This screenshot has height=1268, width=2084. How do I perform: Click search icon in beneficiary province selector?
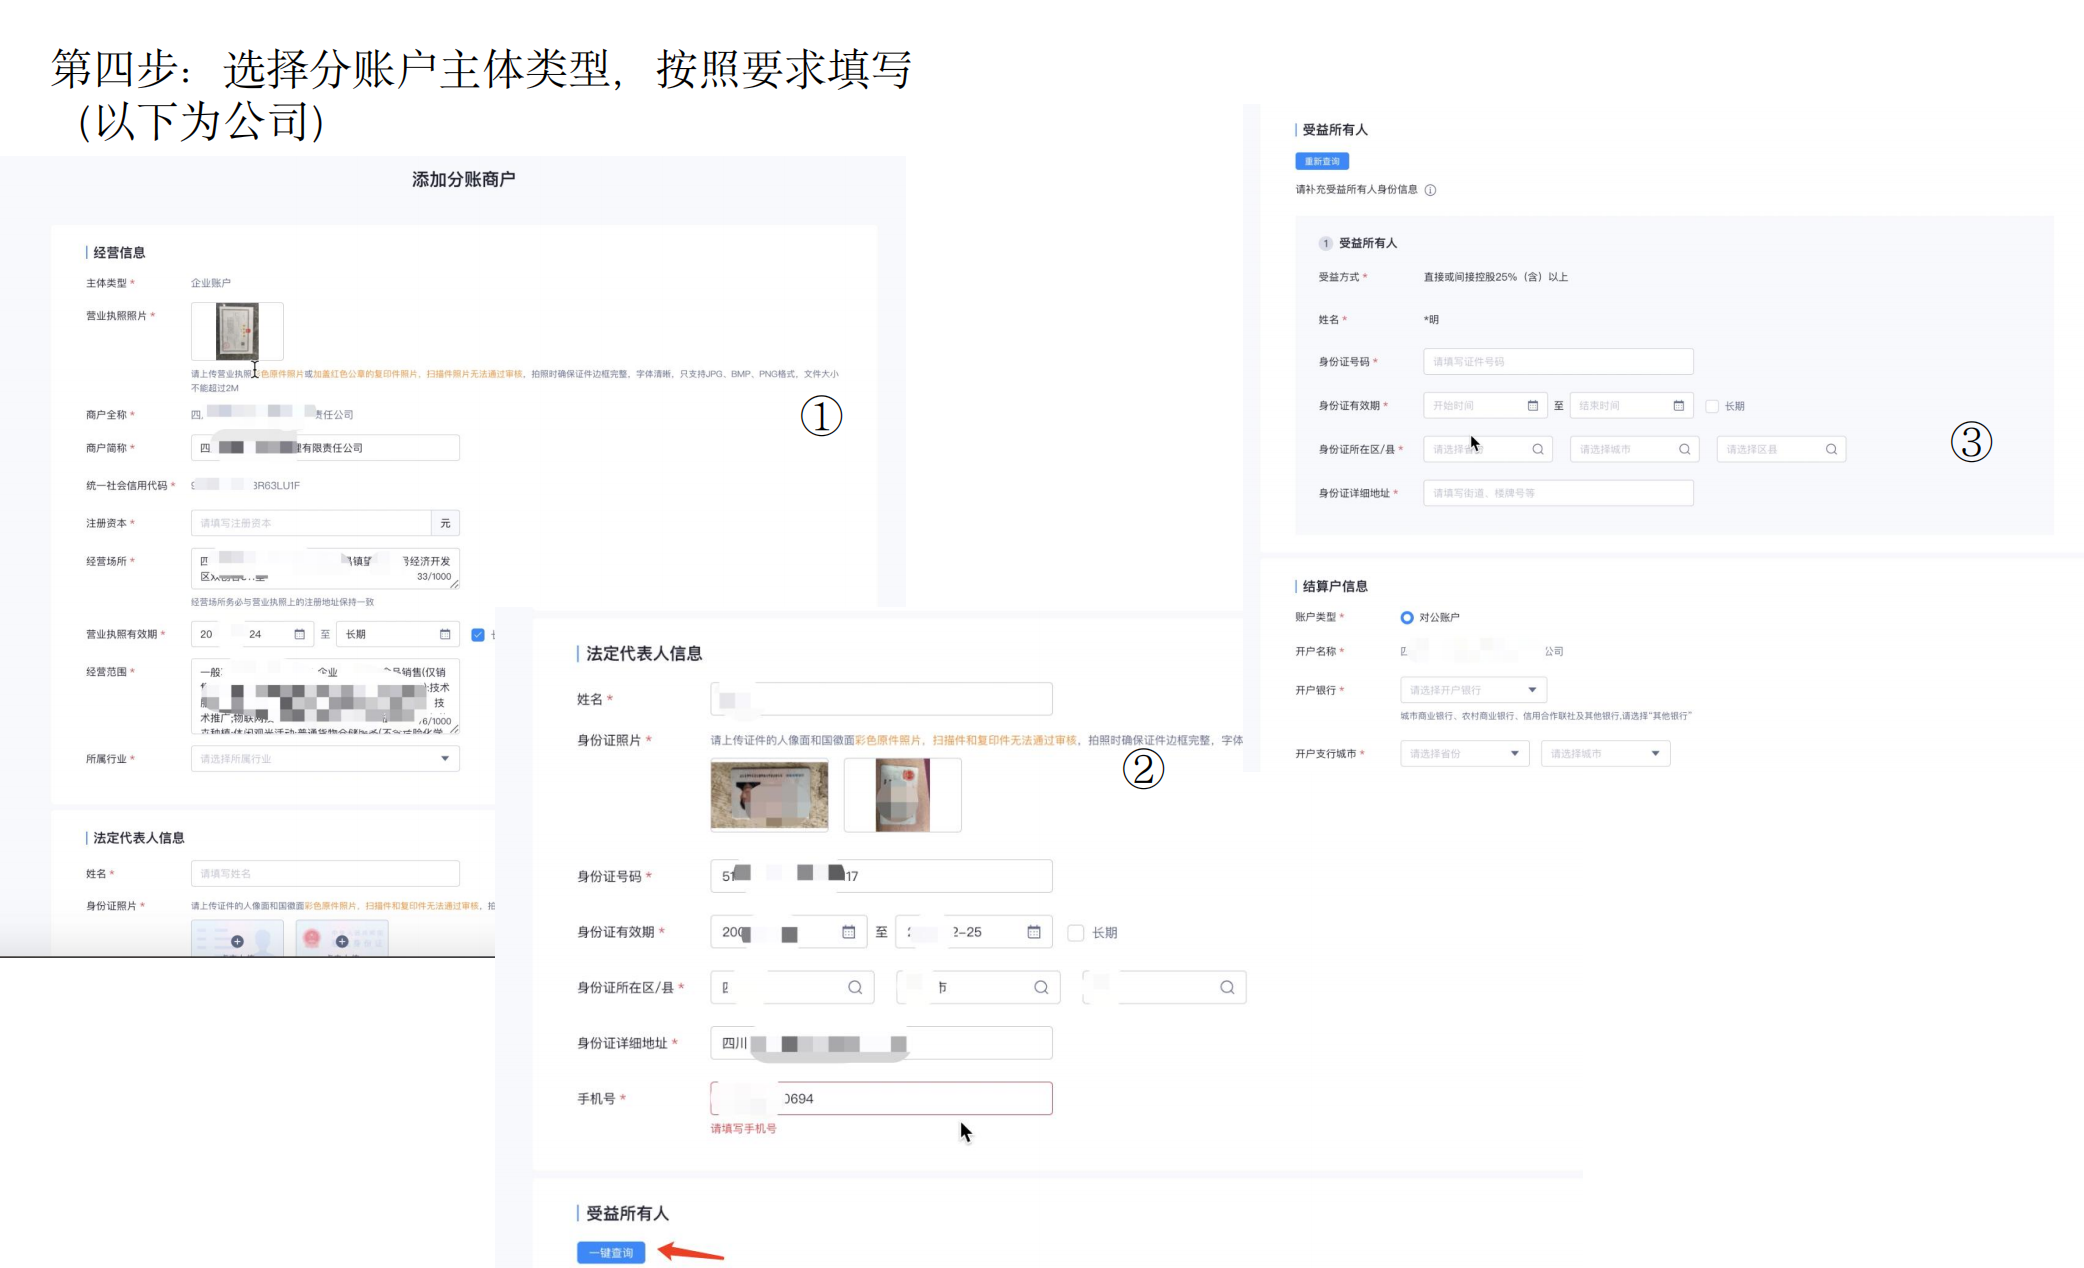click(1538, 450)
